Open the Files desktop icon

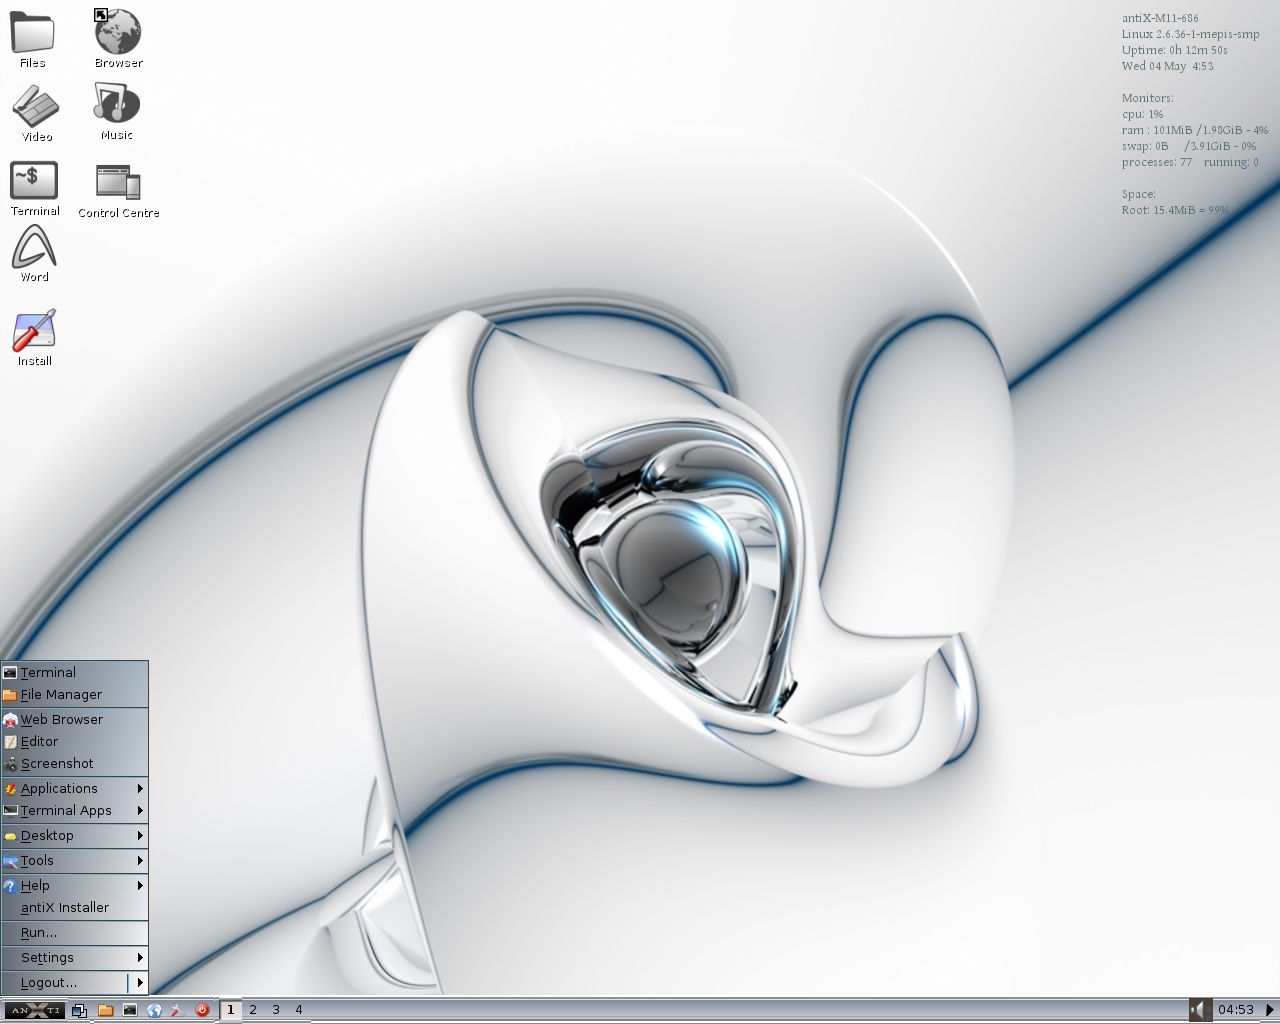coord(33,33)
